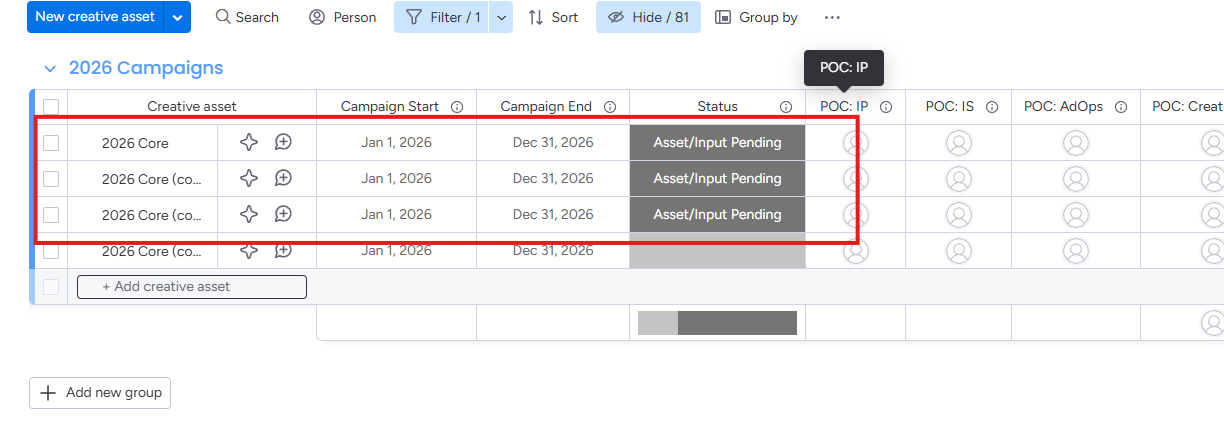Click the Add new group button
This screenshot has height=433, width=1224.
[100, 393]
